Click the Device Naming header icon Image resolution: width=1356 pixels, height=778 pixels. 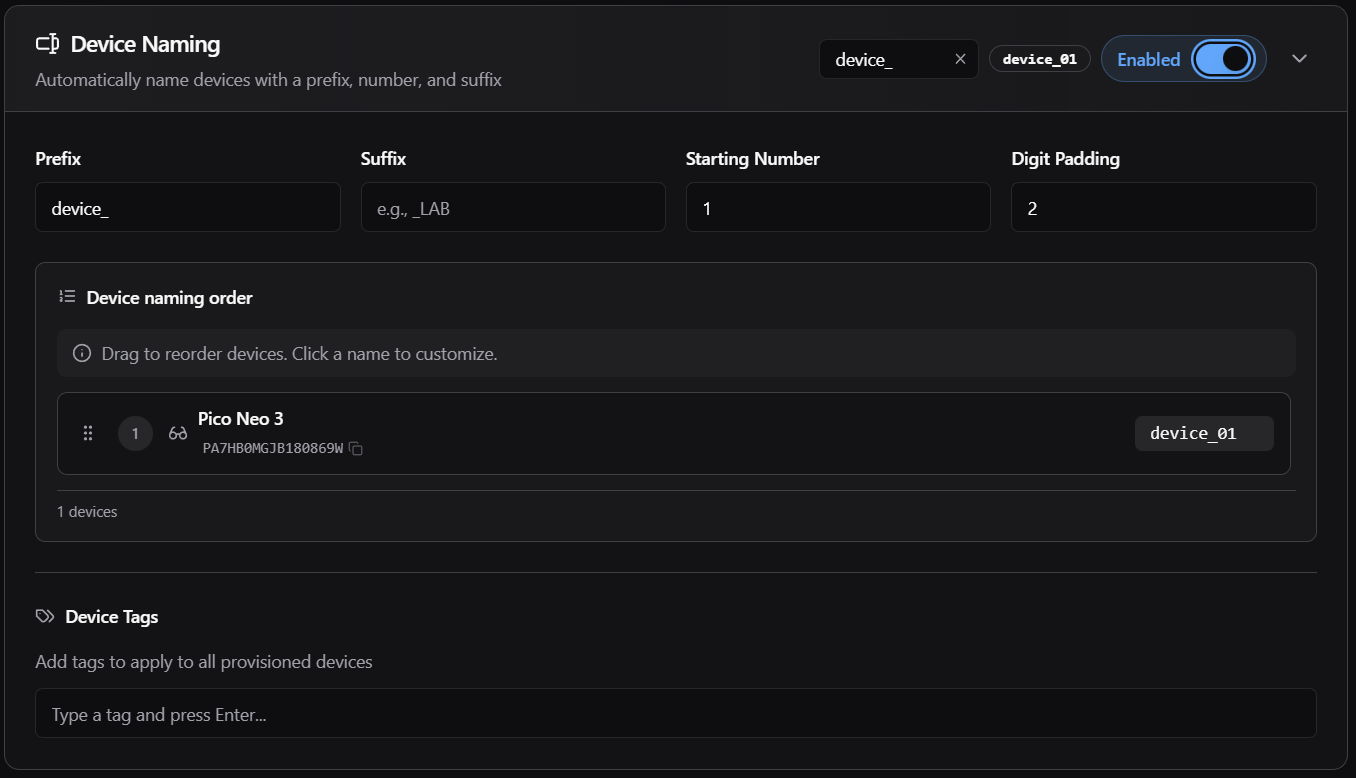[48, 44]
